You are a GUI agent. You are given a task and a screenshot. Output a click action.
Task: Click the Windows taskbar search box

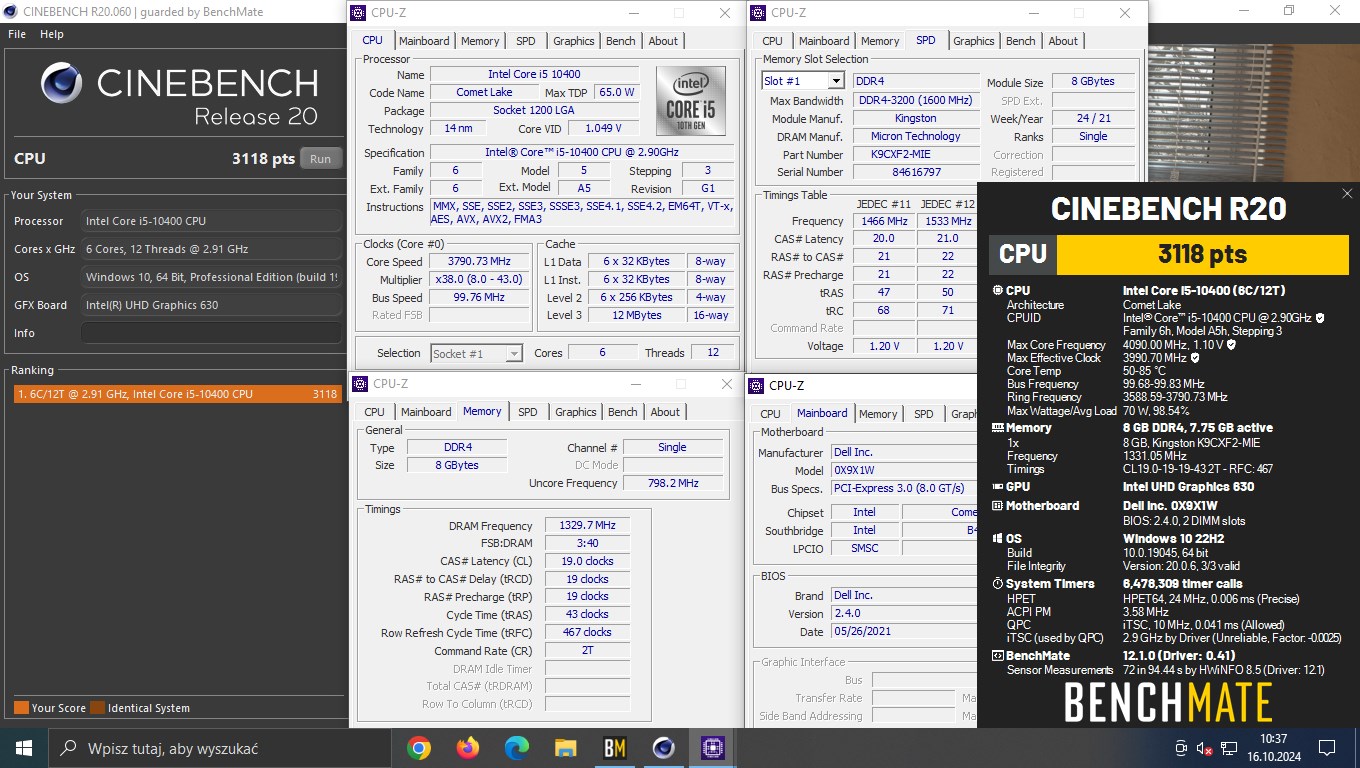point(218,747)
